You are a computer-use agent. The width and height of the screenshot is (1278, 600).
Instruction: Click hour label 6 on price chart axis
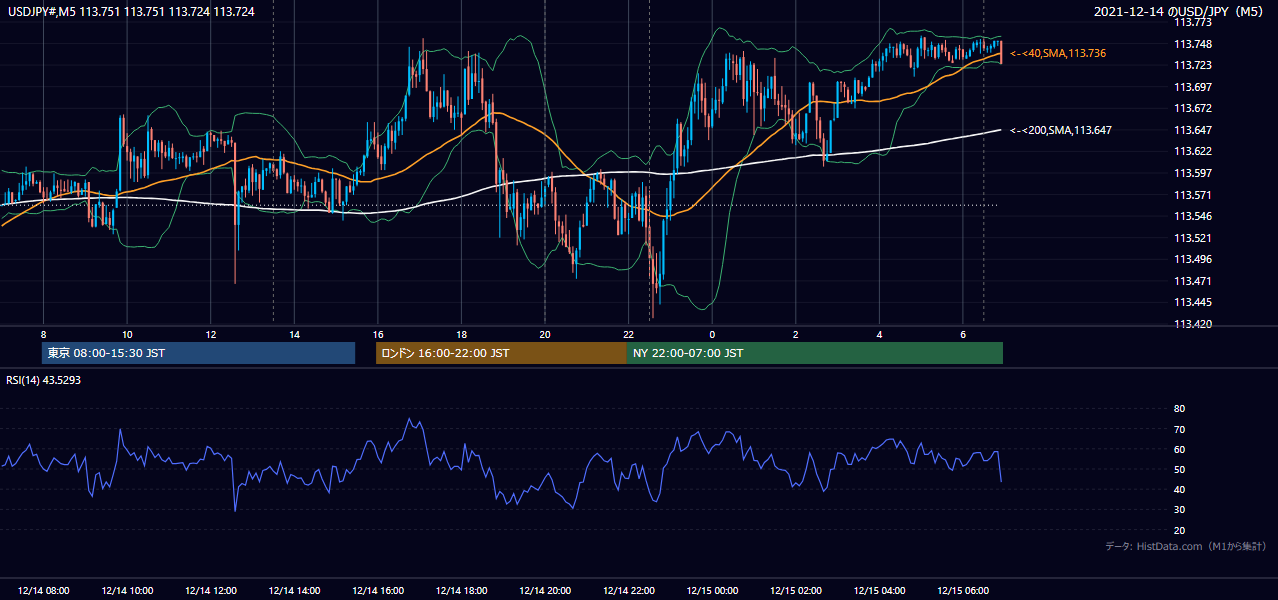click(x=963, y=334)
